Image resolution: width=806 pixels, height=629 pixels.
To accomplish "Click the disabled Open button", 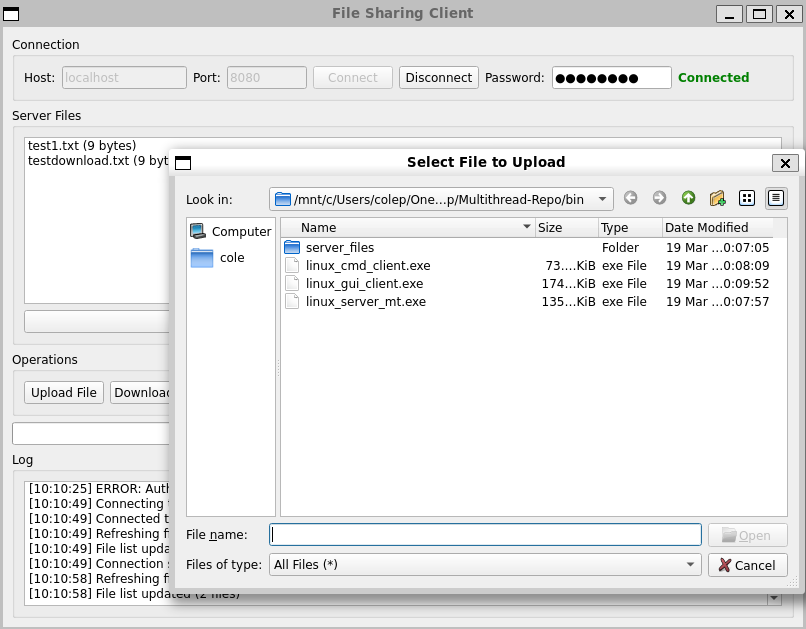I will tap(747, 534).
